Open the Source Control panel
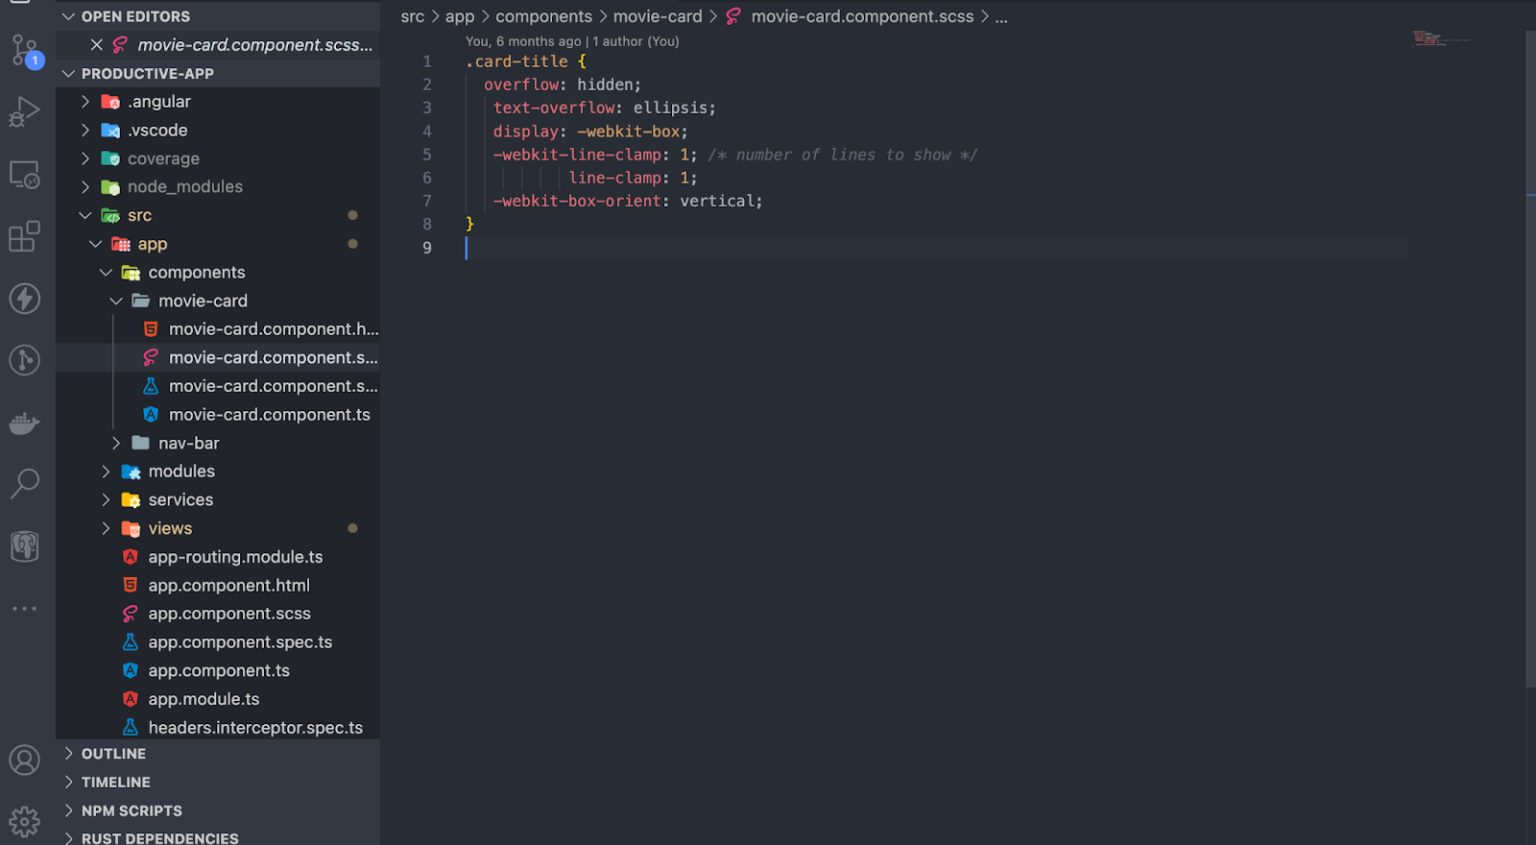Screen dimensions: 1536x845 point(25,50)
